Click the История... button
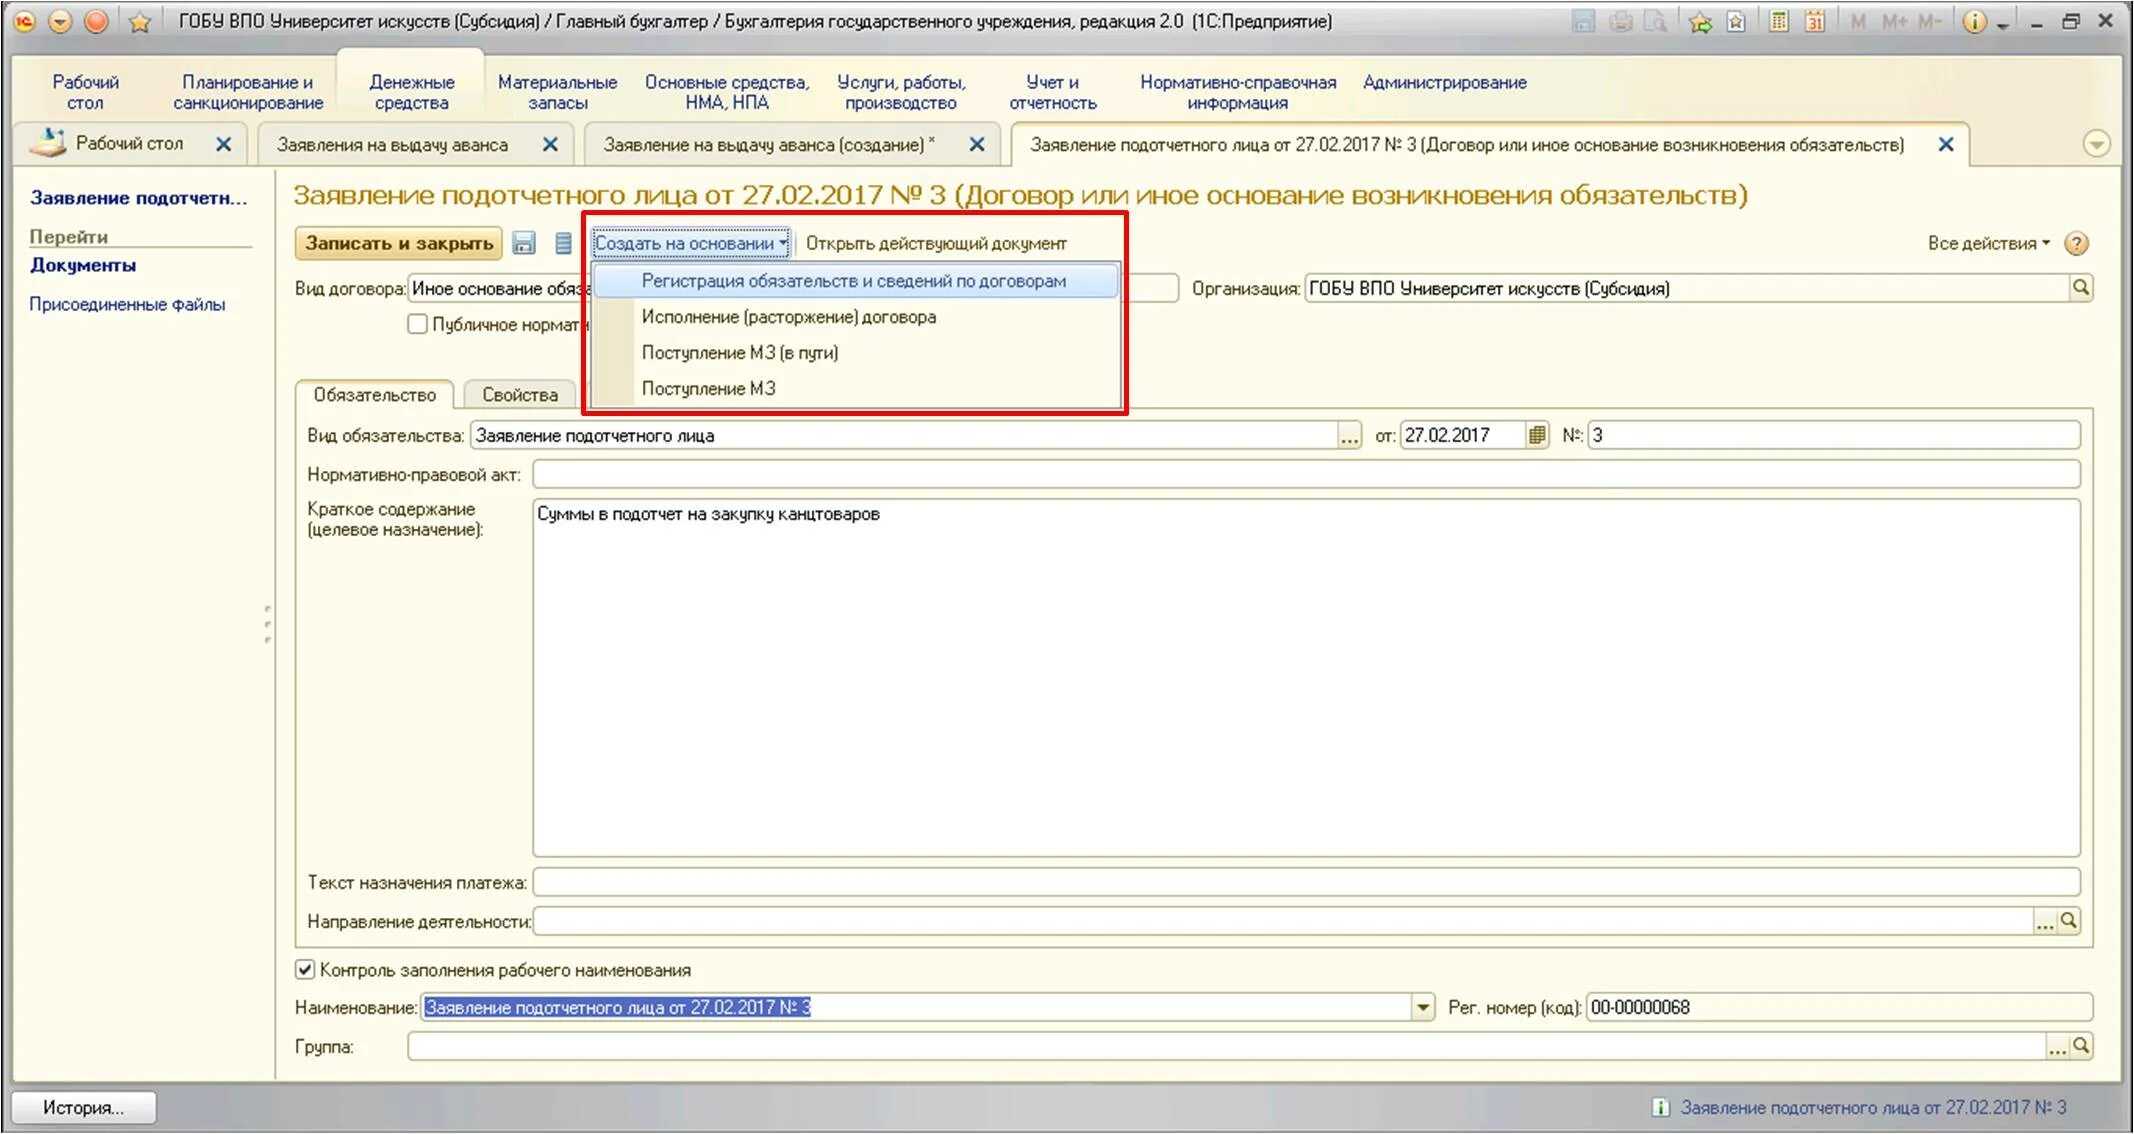Viewport: 2134px width, 1134px height. (84, 1107)
